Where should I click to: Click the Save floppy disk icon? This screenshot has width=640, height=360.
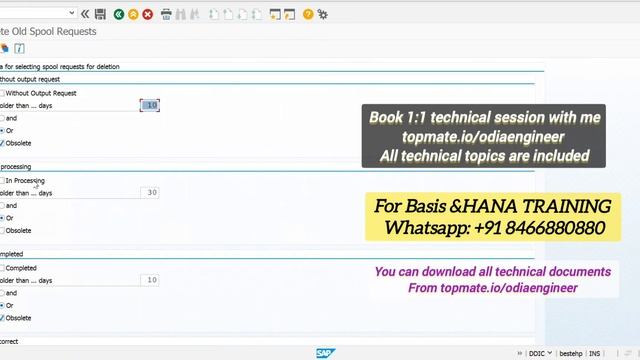(x=100, y=14)
